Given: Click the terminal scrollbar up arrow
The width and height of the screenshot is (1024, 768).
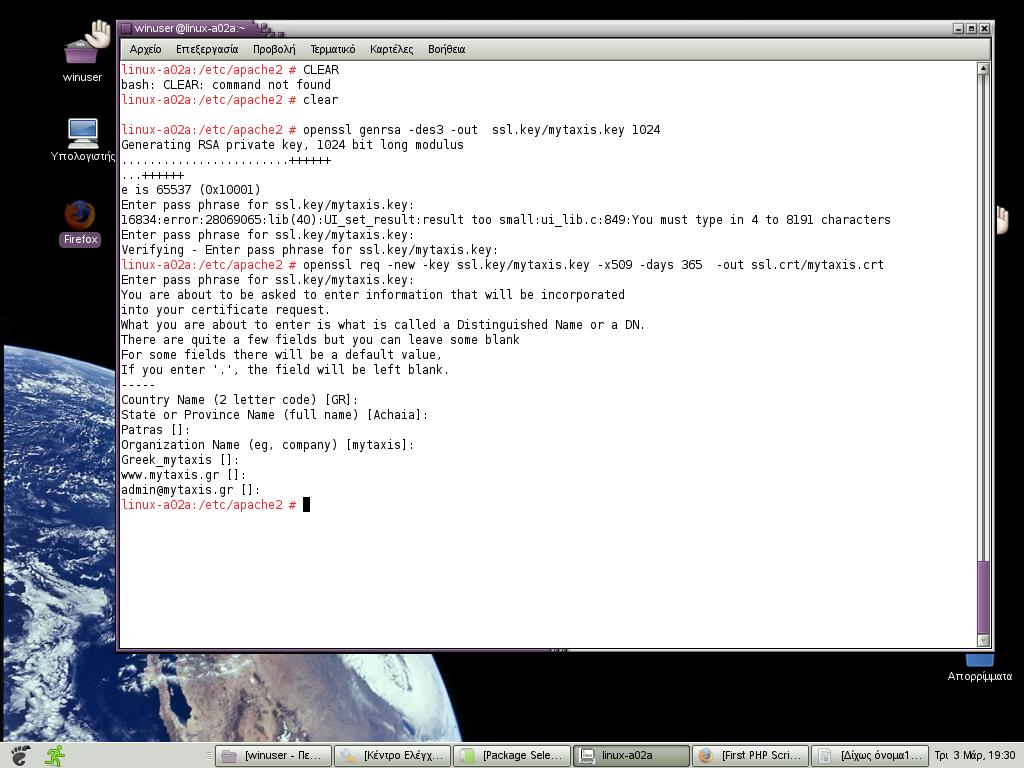Looking at the screenshot, I should tap(984, 69).
